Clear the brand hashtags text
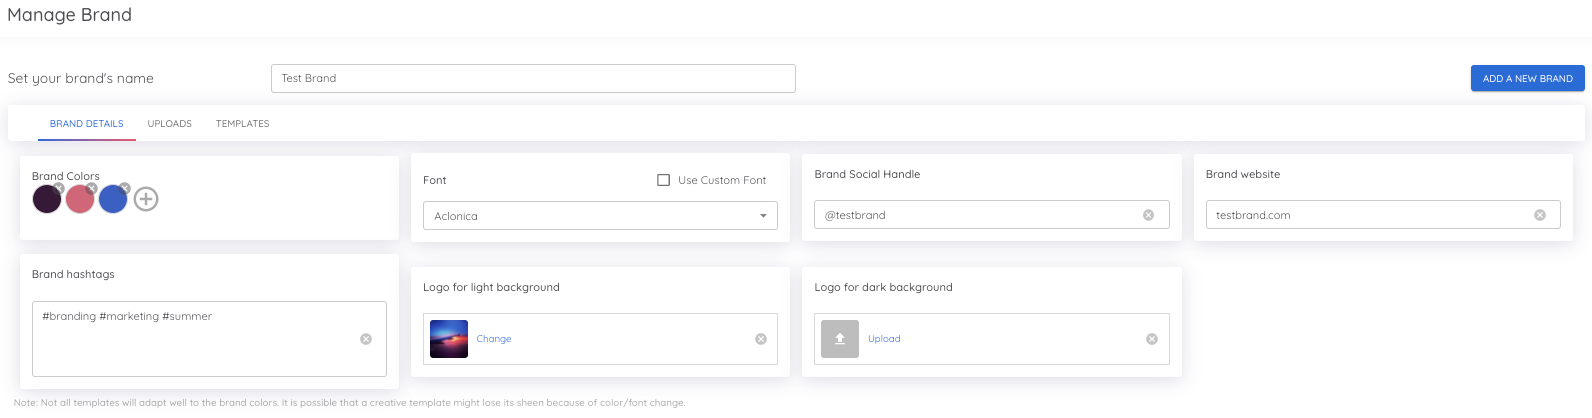The width and height of the screenshot is (1592, 418). pos(366,339)
